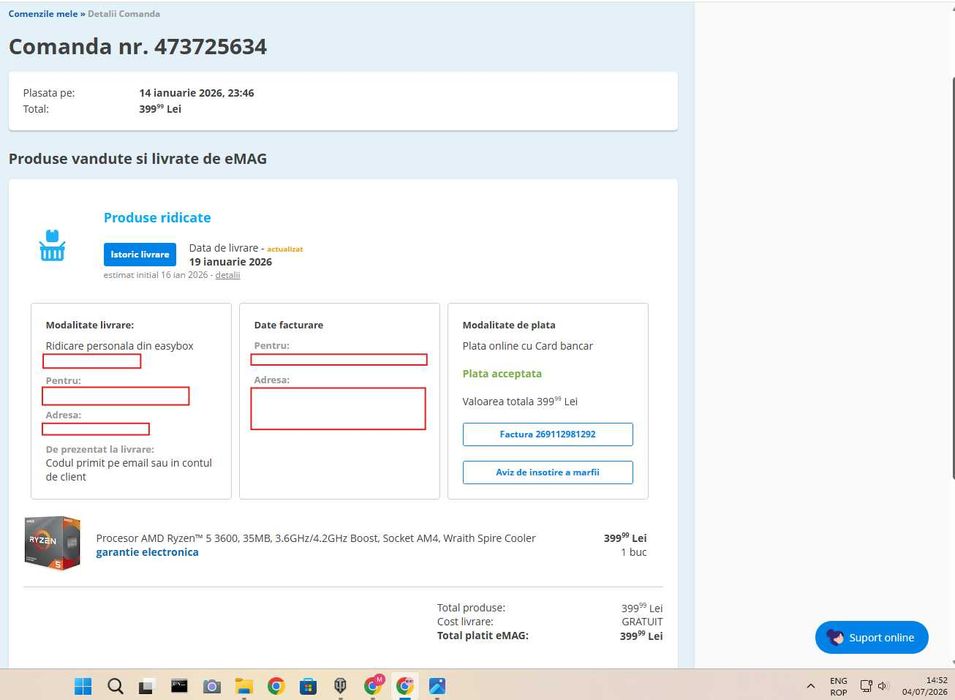Click the green Plata acceptata status
The height and width of the screenshot is (700, 955).
tap(502, 374)
